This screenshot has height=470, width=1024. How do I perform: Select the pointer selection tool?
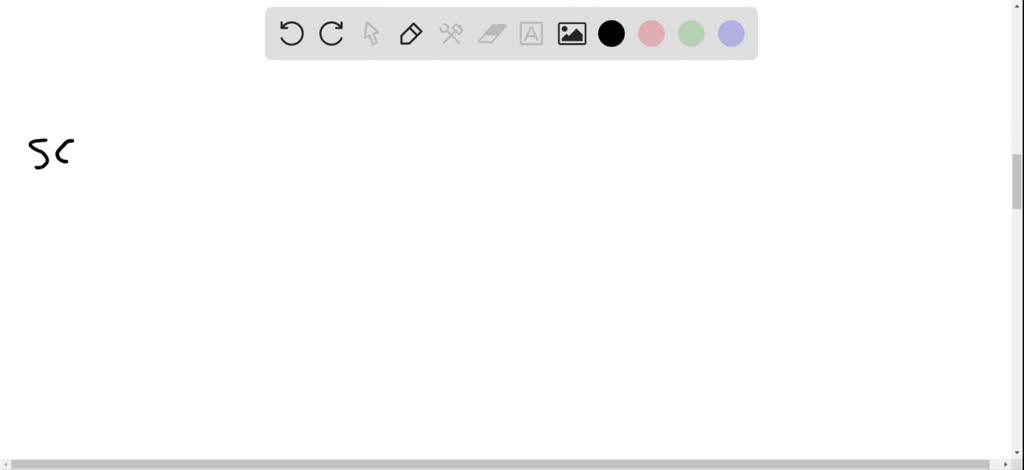click(371, 33)
